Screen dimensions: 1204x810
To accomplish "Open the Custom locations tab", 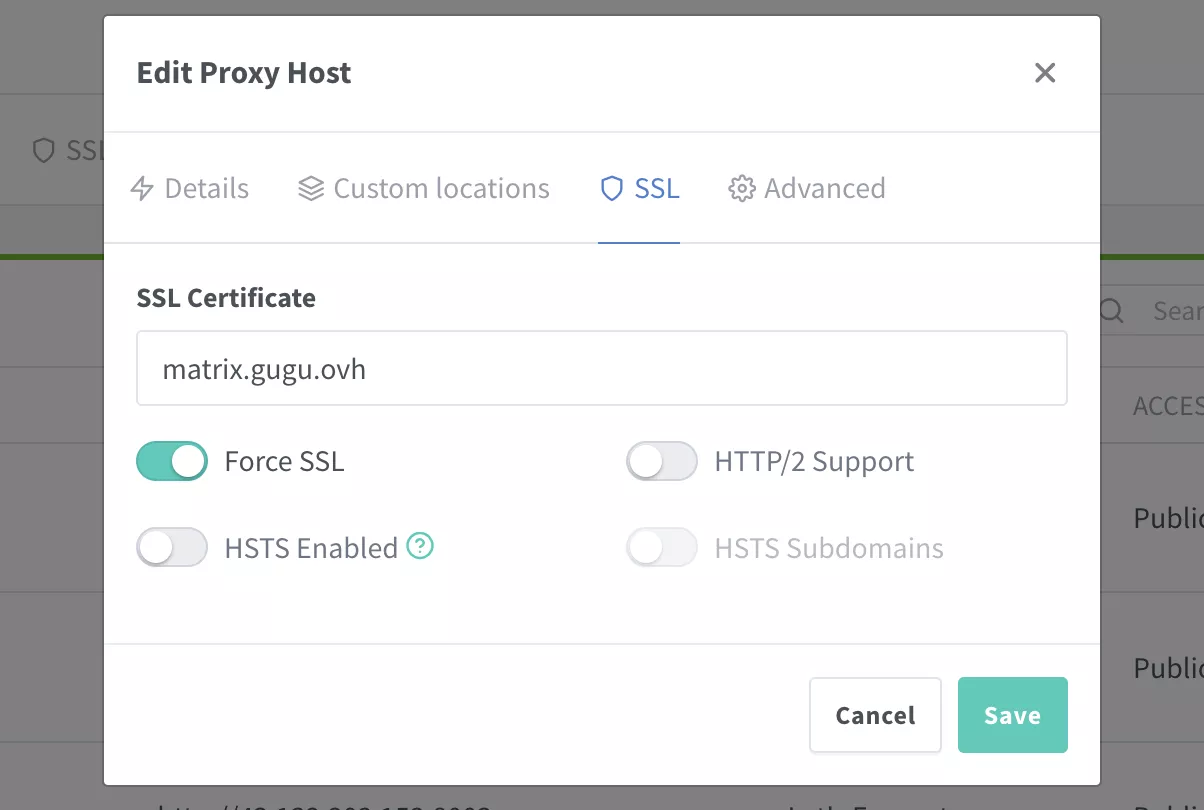I will 441,188.
